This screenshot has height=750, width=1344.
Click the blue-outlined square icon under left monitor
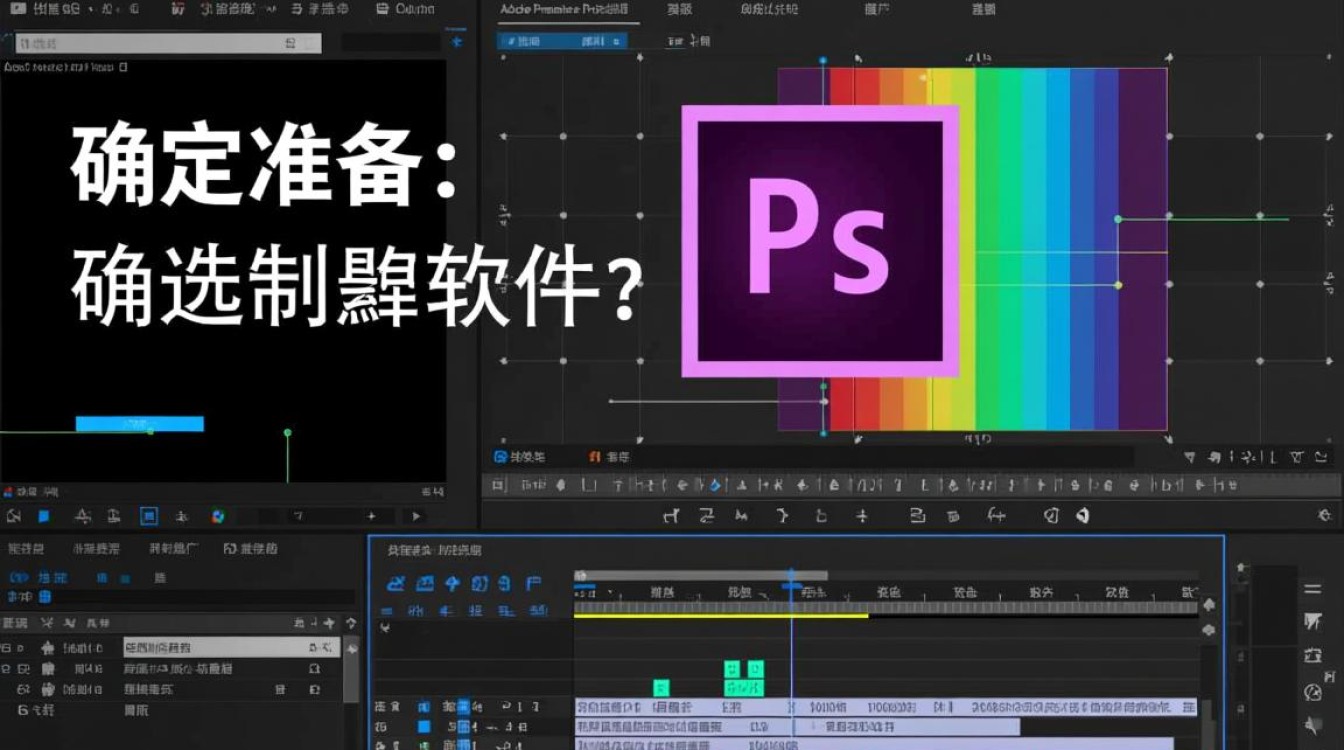tap(149, 517)
